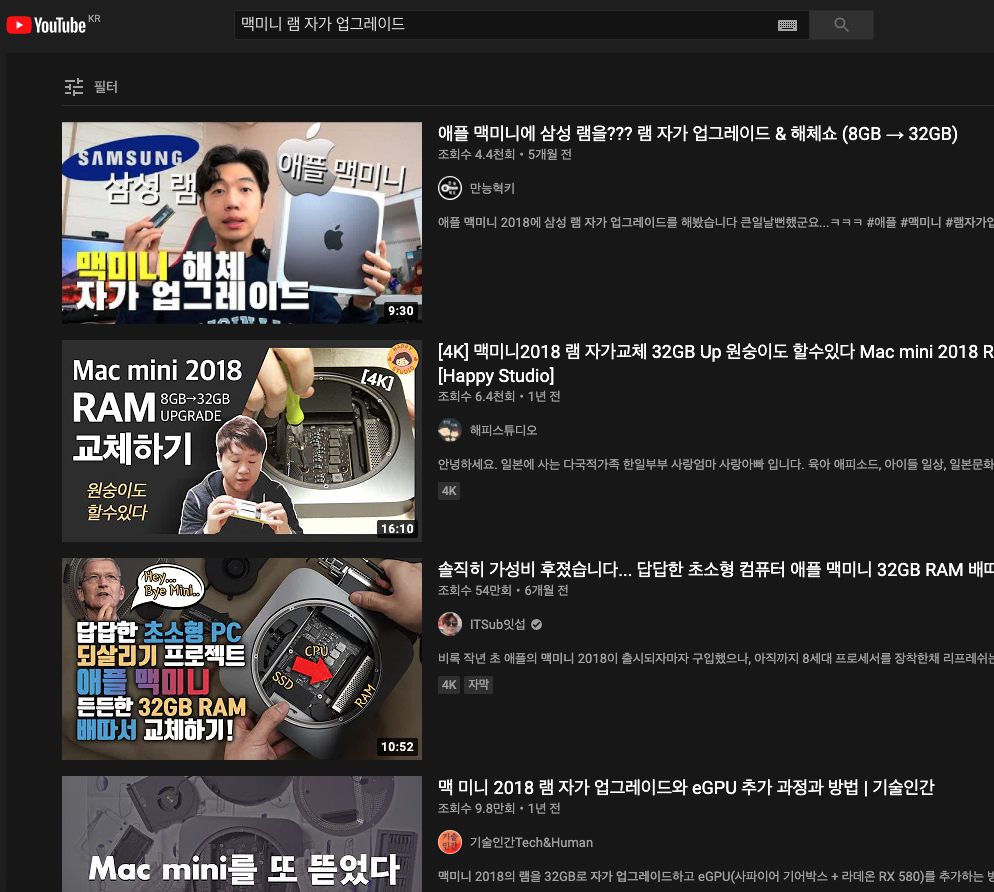Viewport: 994px width, 892px height.
Task: Click description starting 맥미니 2018의 램을 32GB로
Action: click(716, 877)
